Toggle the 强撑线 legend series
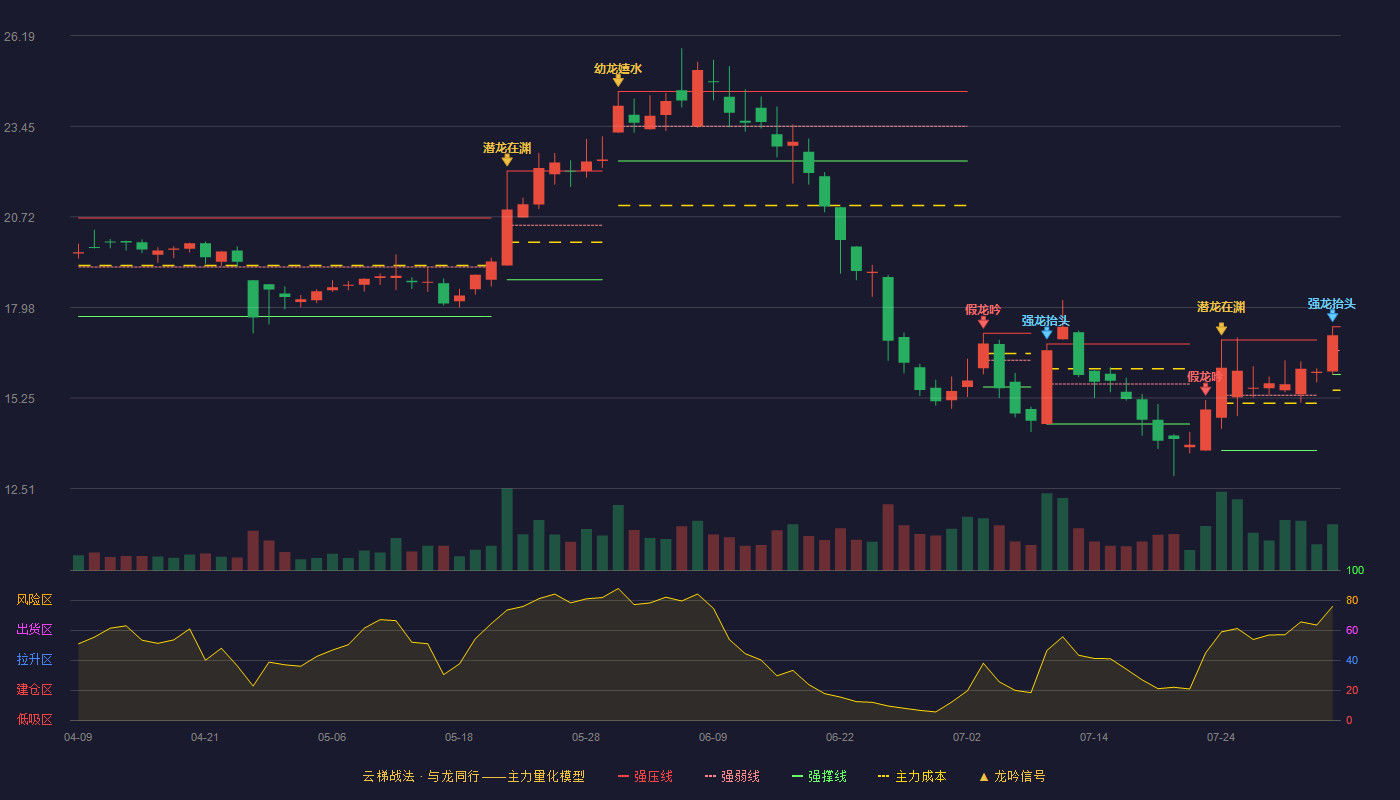Screen dimensions: 1400x800 click(819, 776)
